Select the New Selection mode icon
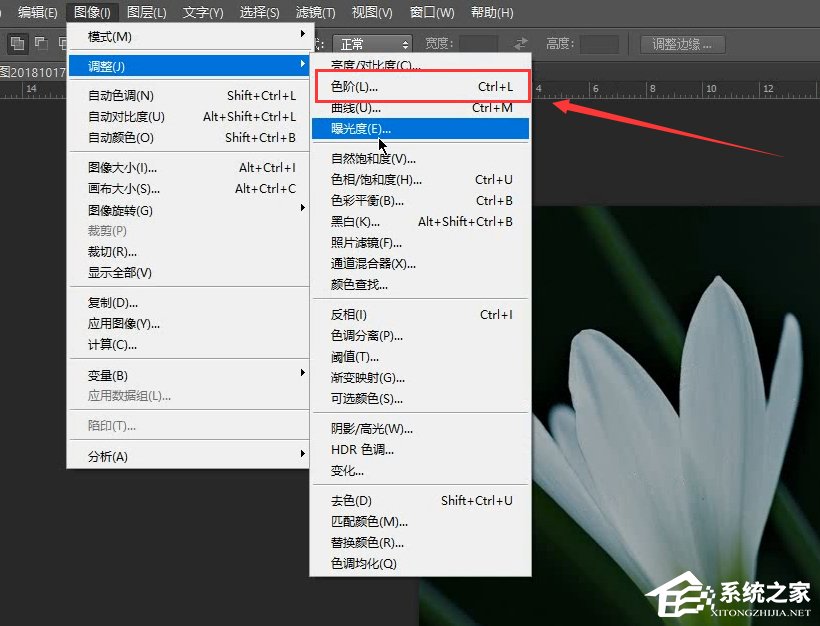 coord(16,42)
